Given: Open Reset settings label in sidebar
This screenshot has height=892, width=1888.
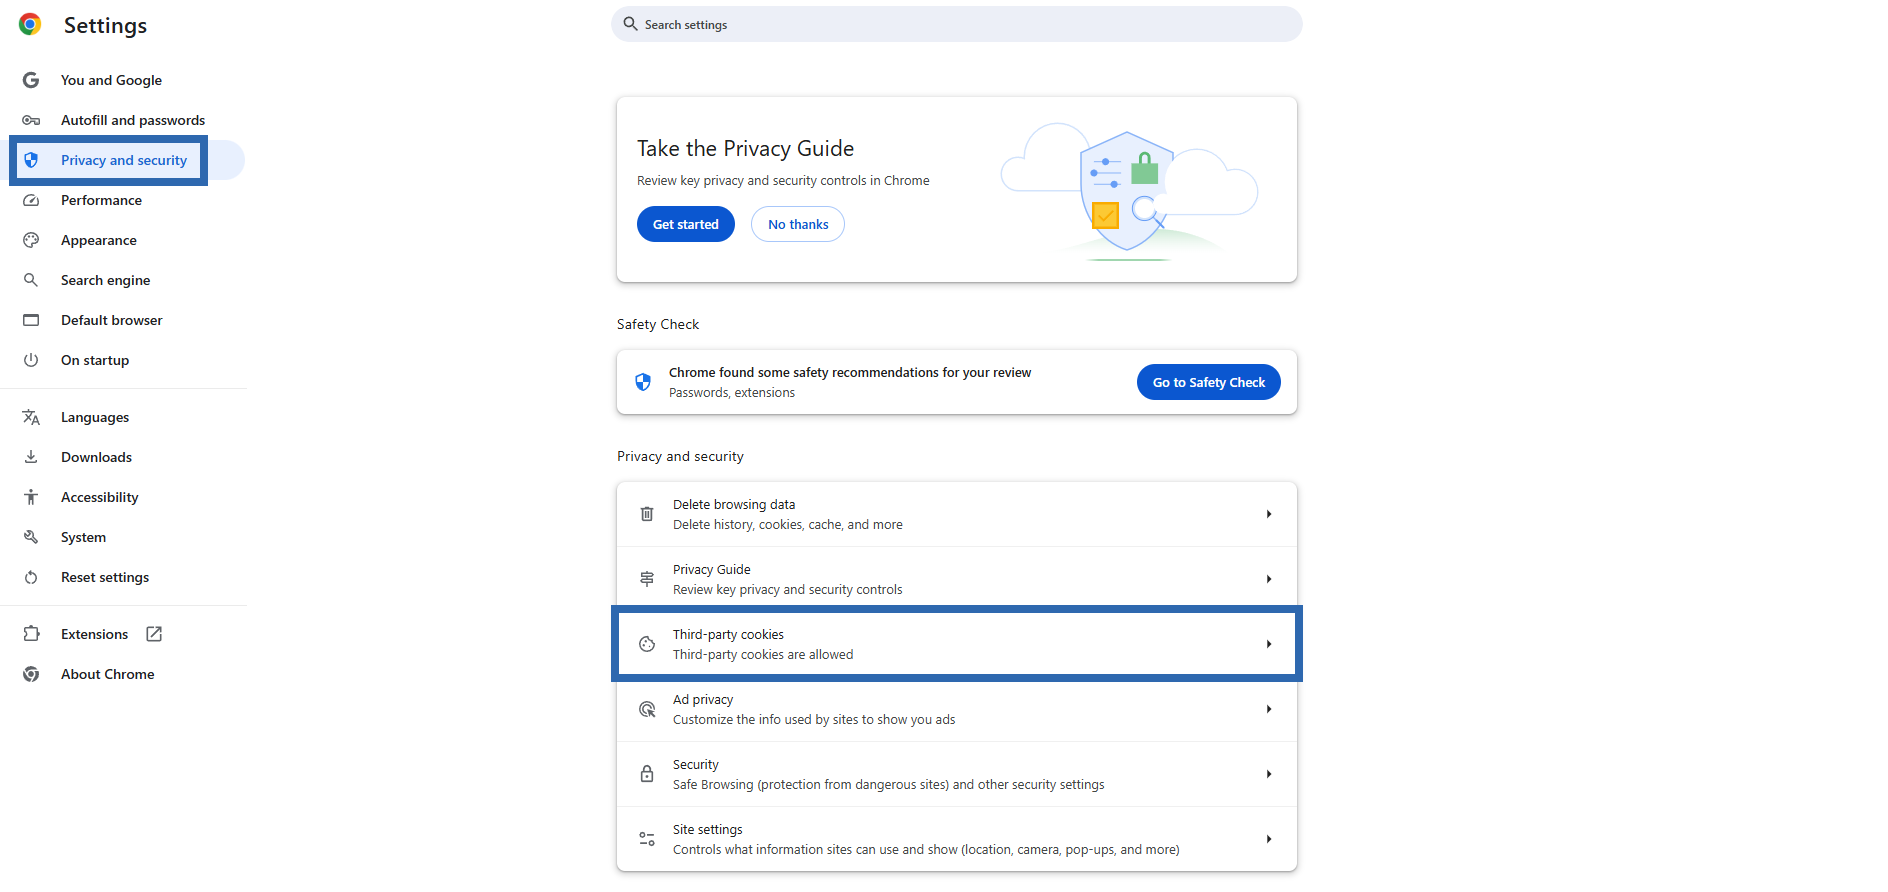Looking at the screenshot, I should point(105,577).
